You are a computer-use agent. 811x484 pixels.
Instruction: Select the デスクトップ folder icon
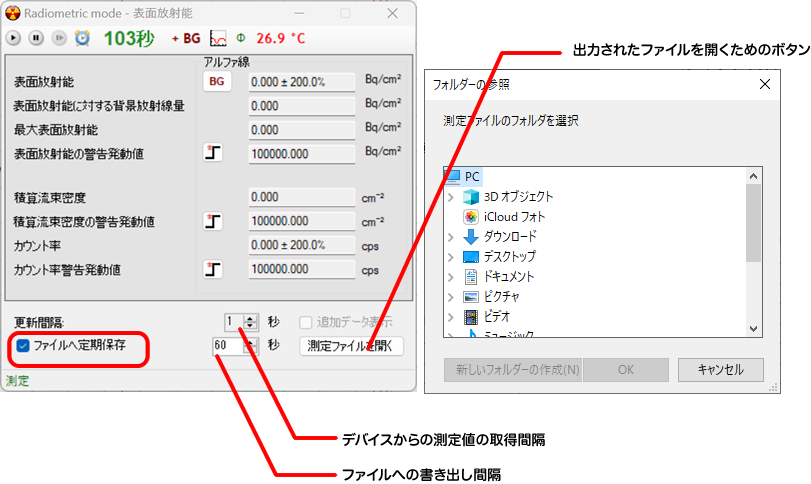[471, 257]
